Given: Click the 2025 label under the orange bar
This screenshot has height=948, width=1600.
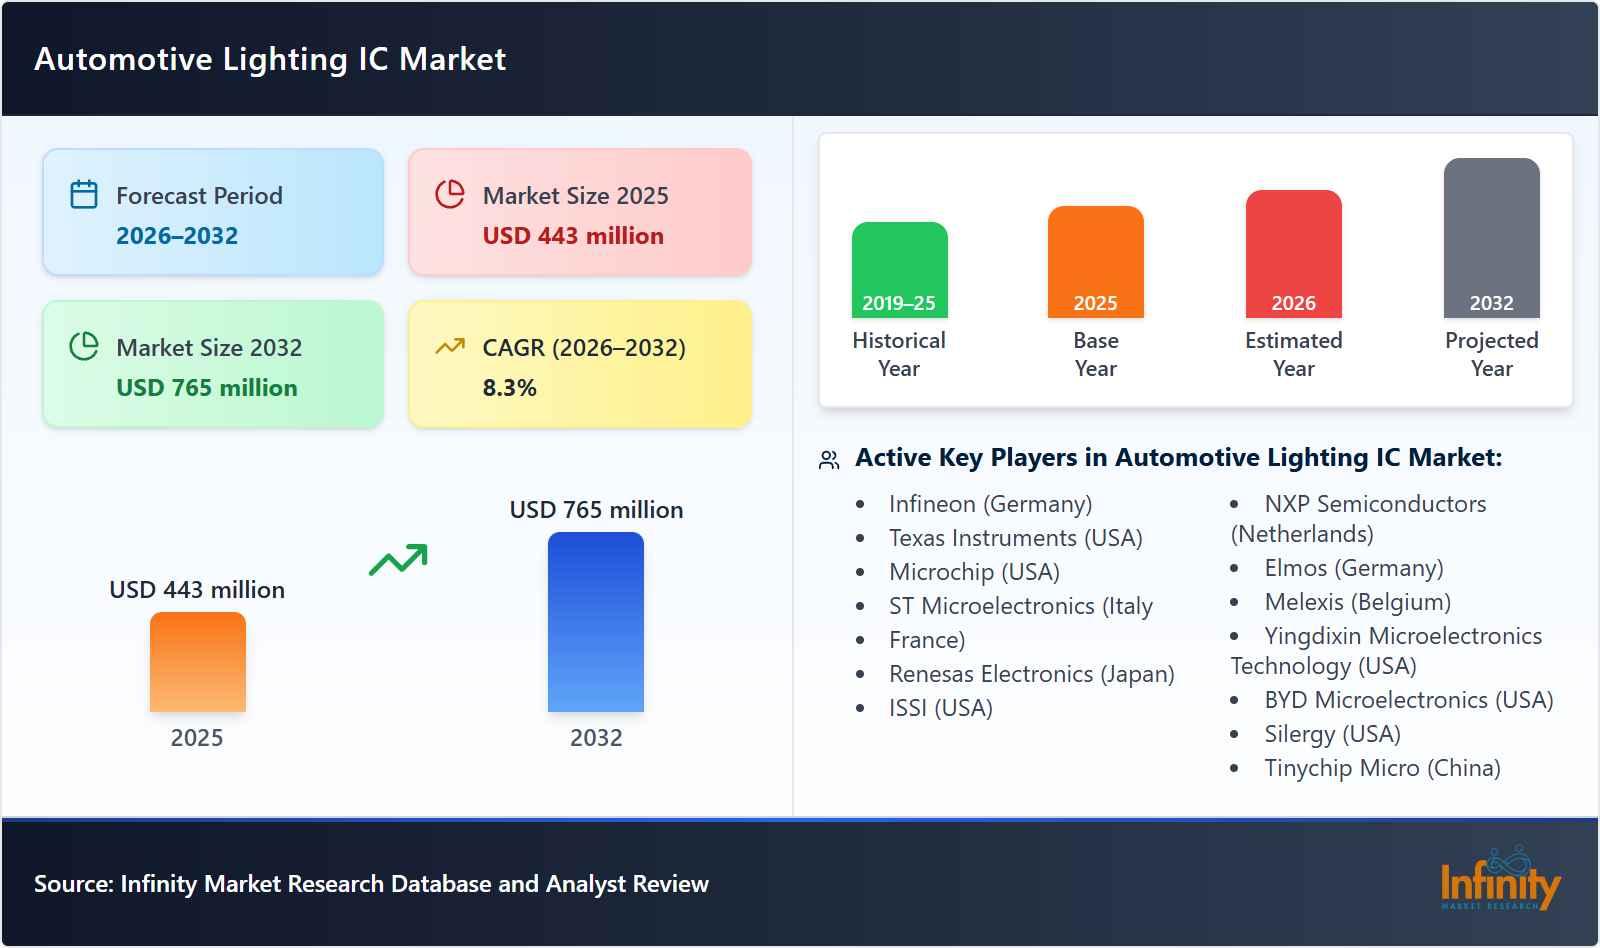Looking at the screenshot, I should [197, 737].
